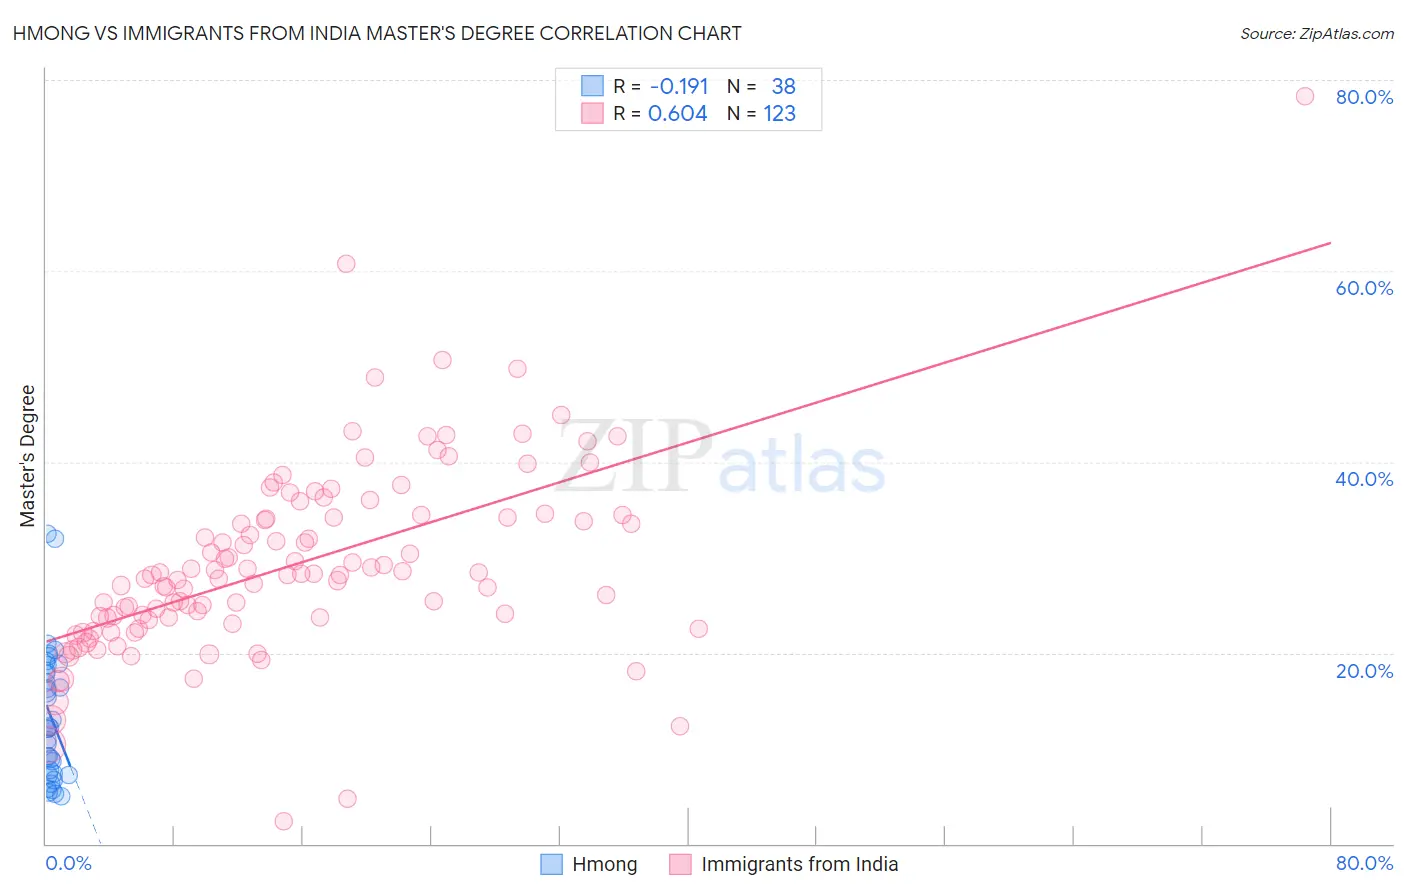Open the Source: ZipAtlas.com link
The width and height of the screenshot is (1406, 892).
coord(1317,33)
